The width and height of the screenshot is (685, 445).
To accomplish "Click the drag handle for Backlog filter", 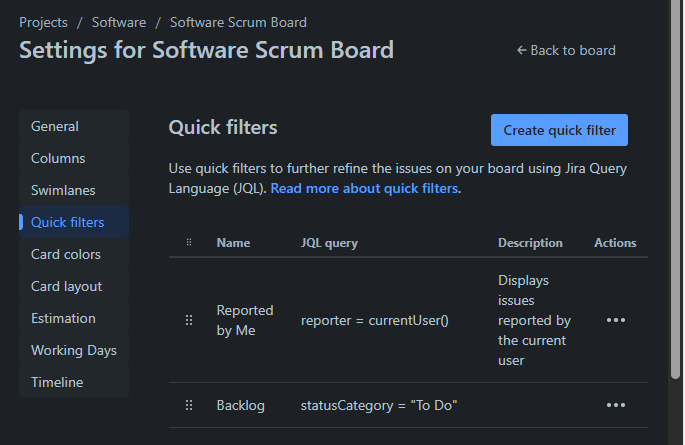I will pos(189,405).
